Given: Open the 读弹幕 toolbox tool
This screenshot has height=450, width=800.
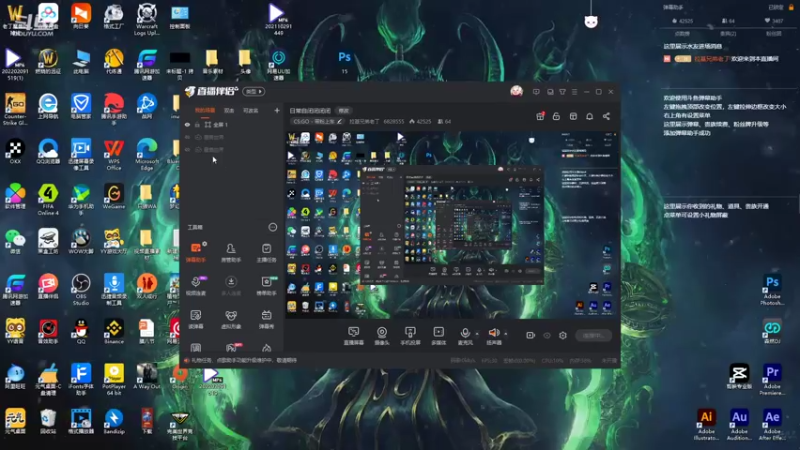Looking at the screenshot, I should [x=196, y=319].
